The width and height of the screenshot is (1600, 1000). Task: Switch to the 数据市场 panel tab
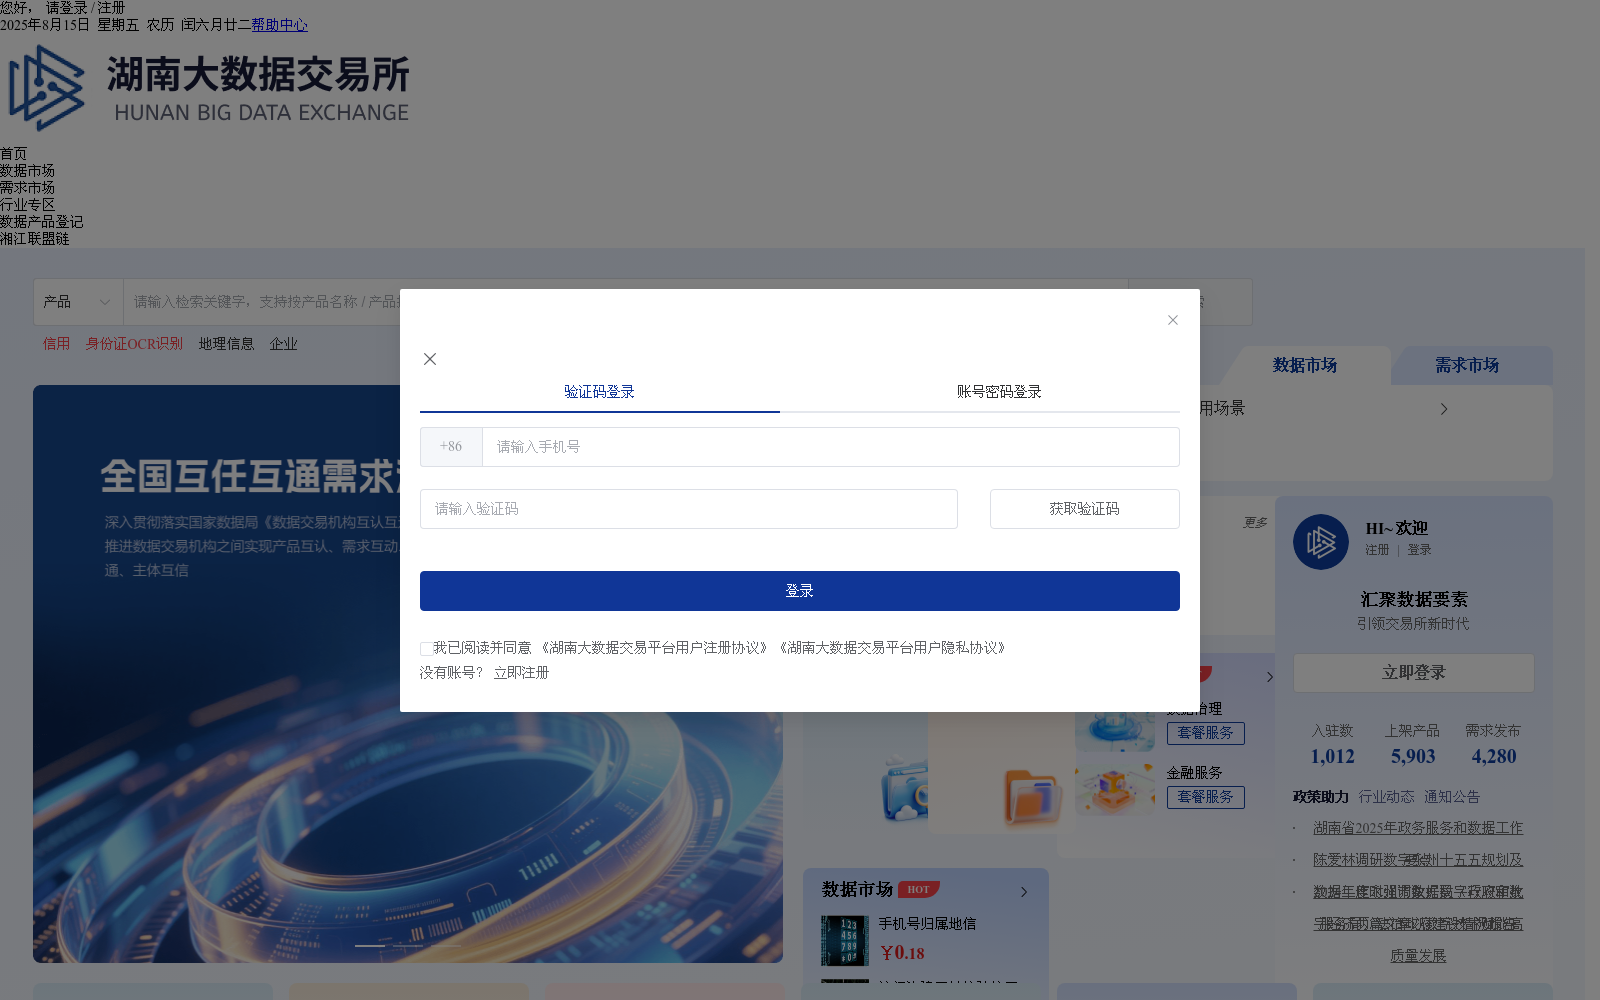tap(1305, 366)
